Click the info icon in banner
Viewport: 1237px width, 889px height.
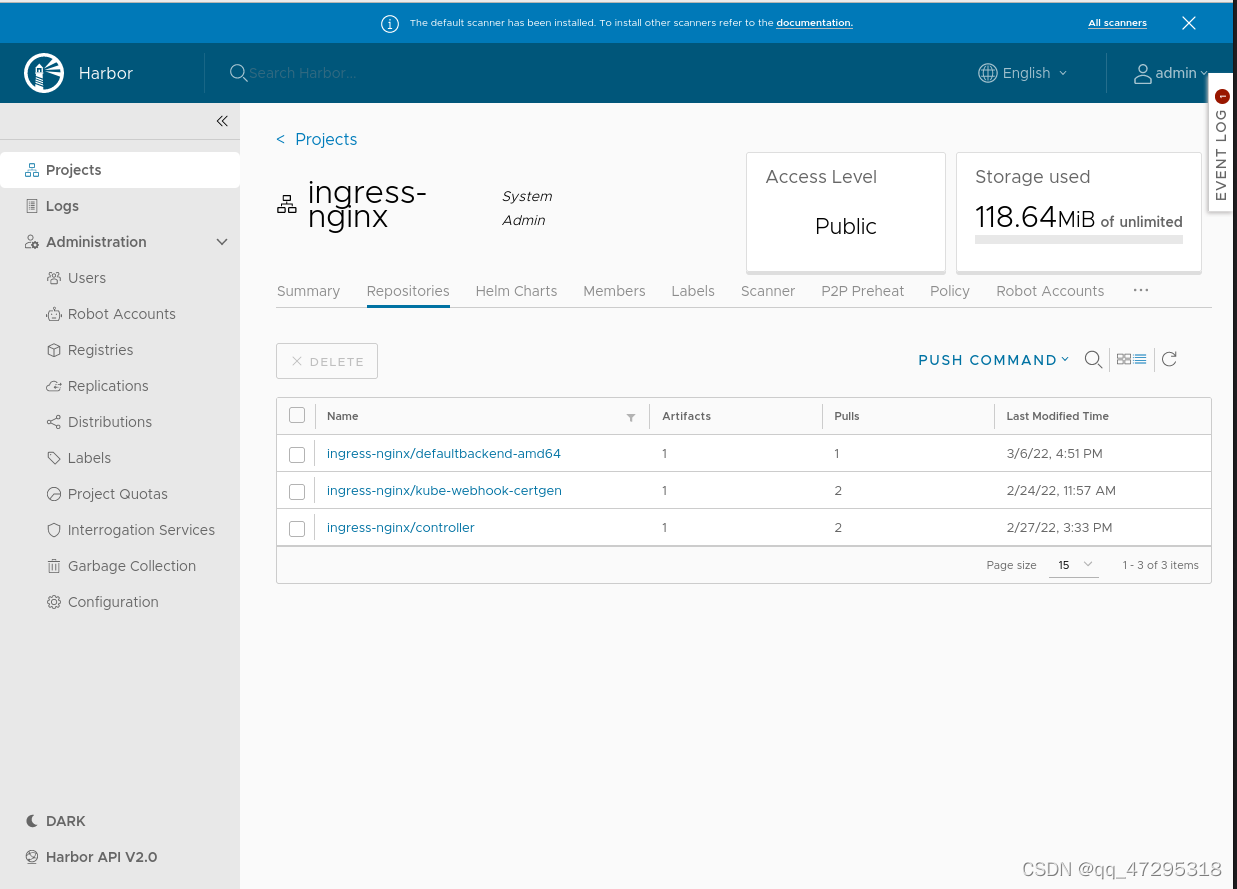pos(390,24)
